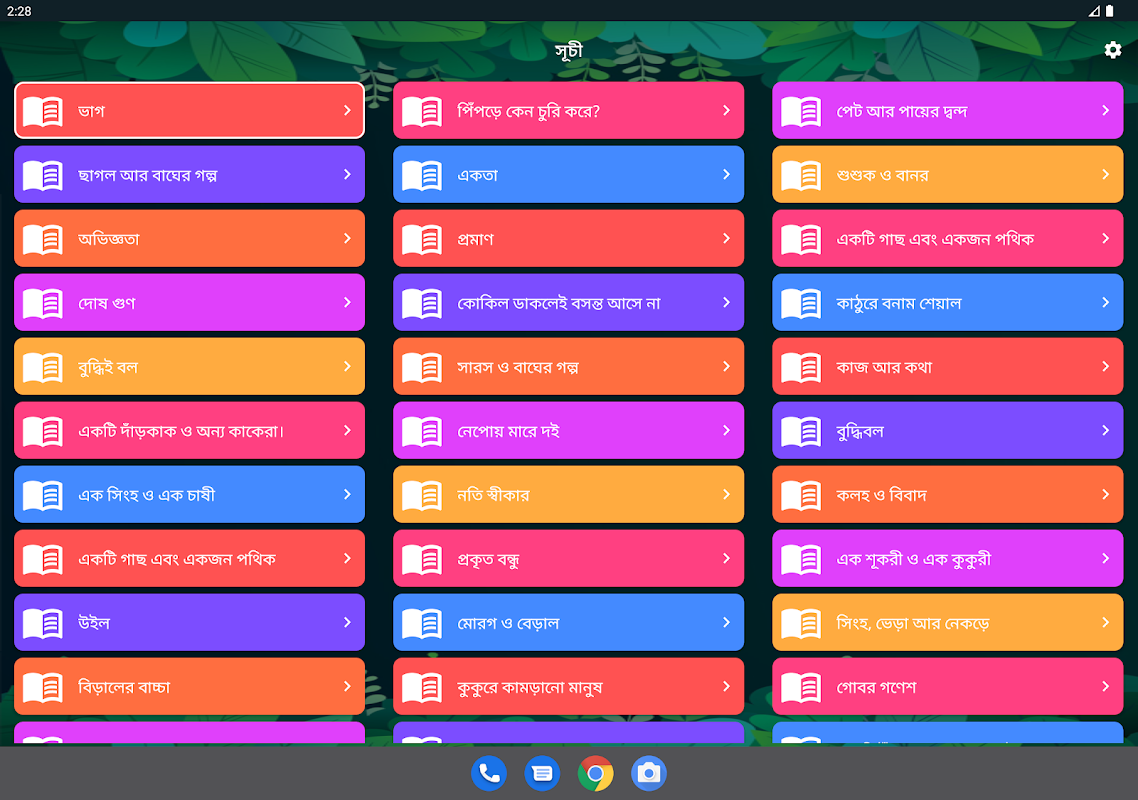Tap the book icon beside এক সিংহ ও এক চাষী

click(43, 494)
